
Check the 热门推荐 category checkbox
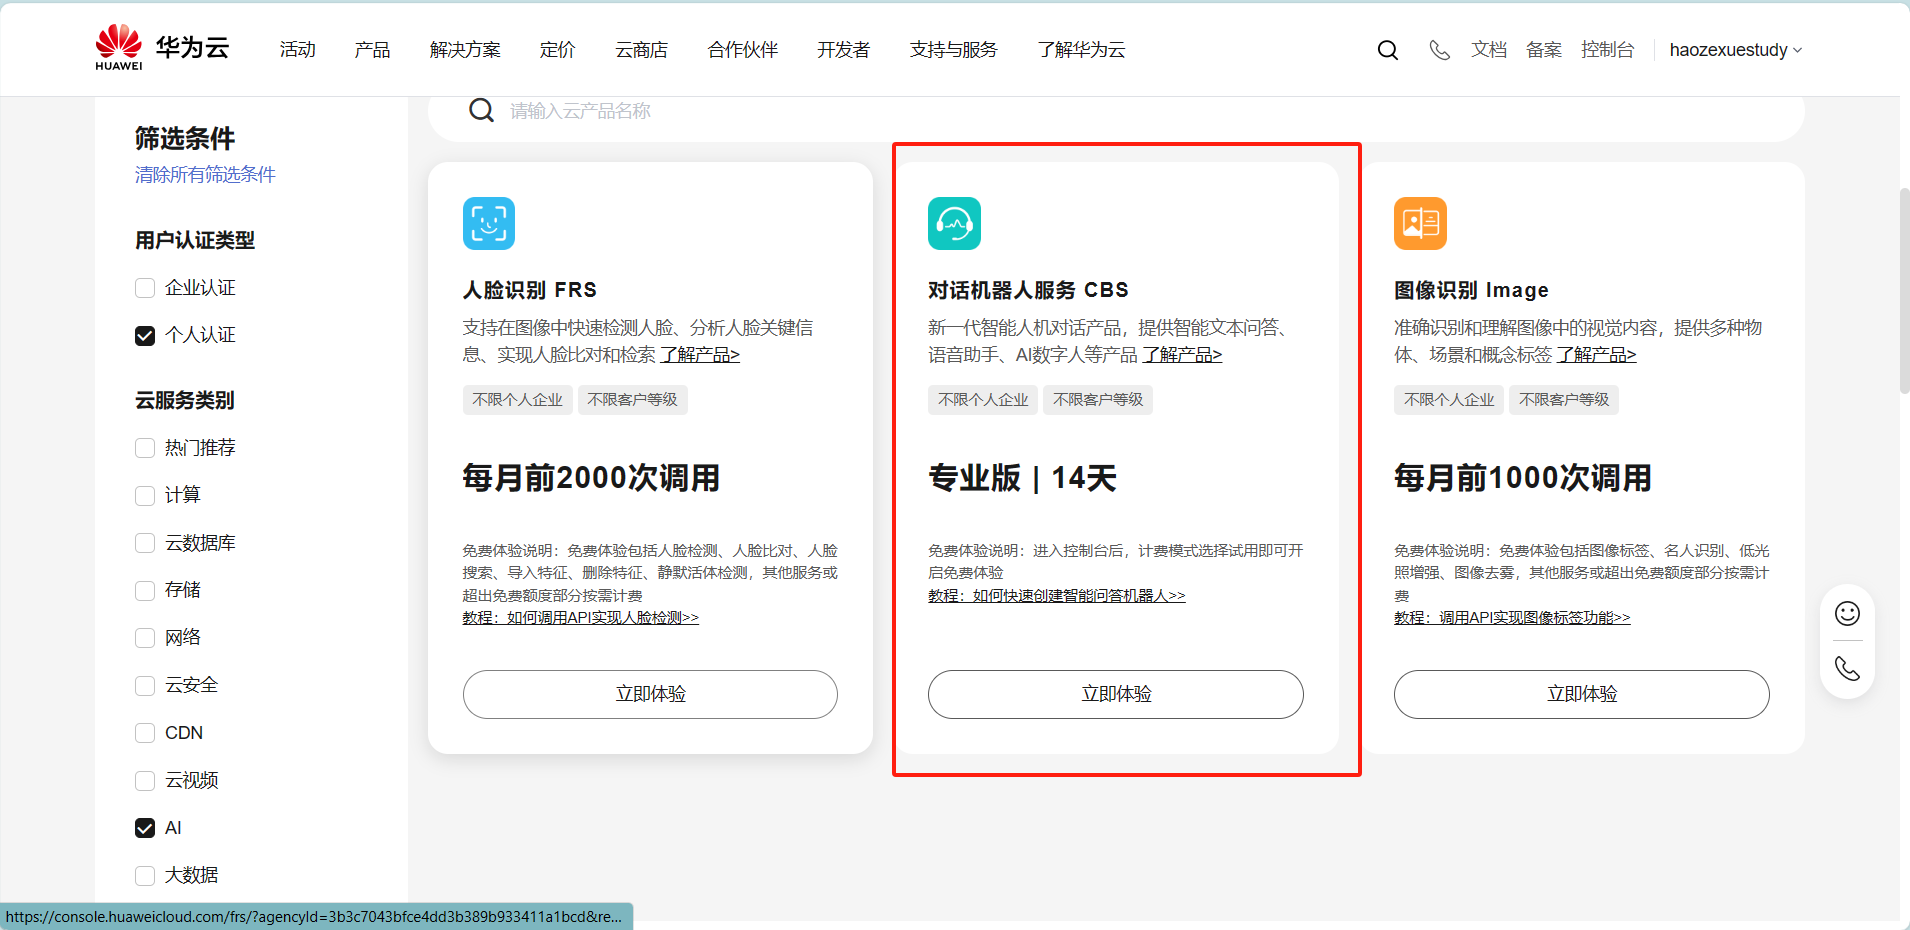click(x=145, y=448)
